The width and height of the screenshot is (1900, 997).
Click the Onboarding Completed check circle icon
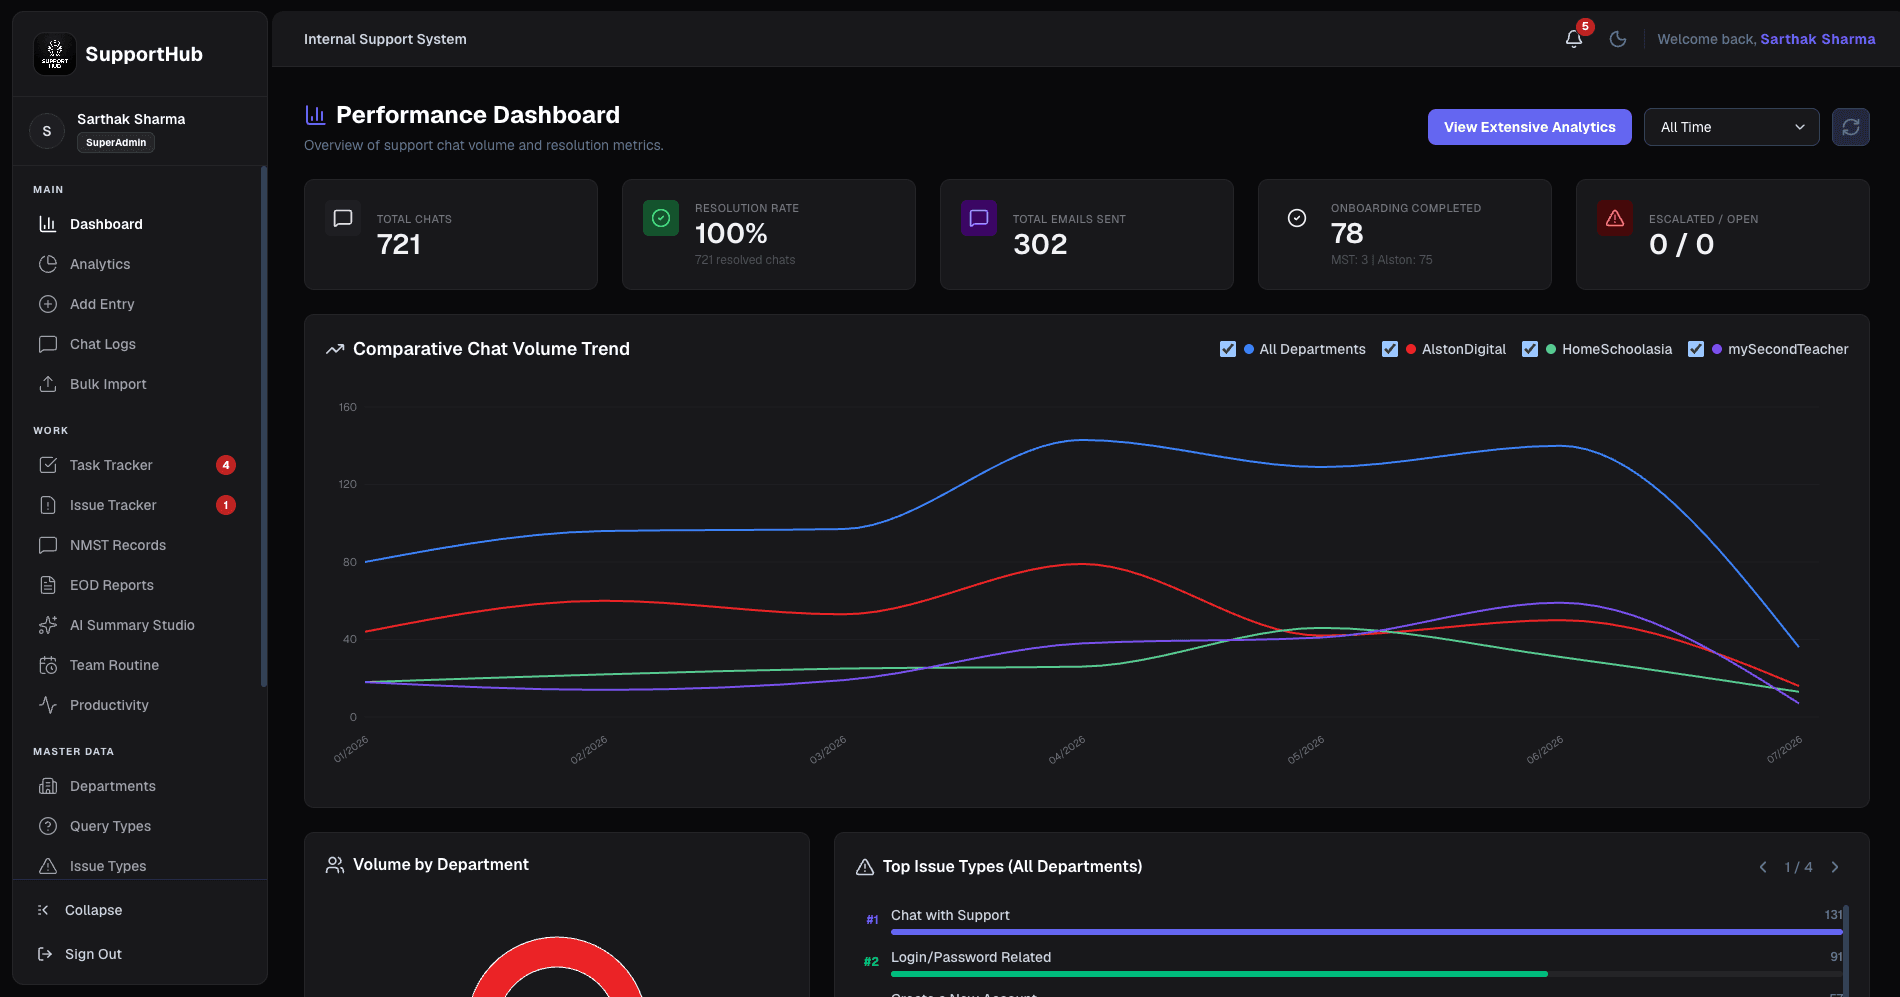coord(1297,218)
